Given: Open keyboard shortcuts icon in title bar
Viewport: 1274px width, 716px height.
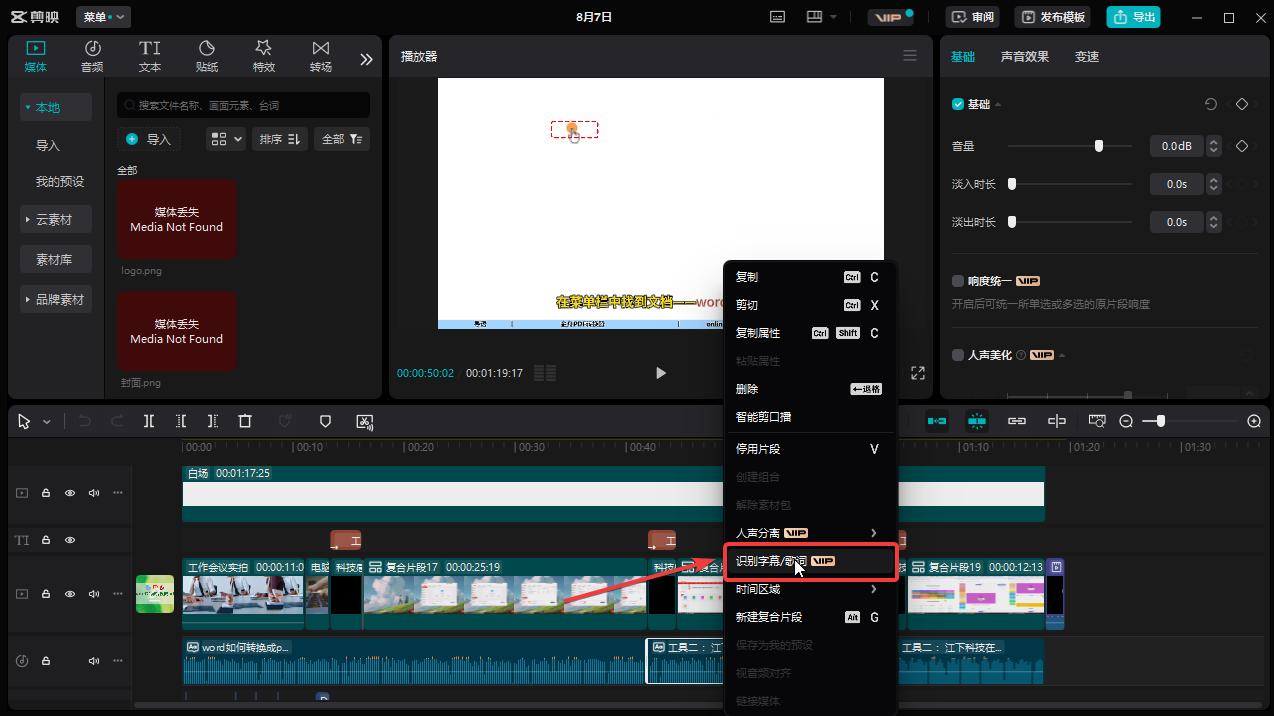Looking at the screenshot, I should coord(778,17).
